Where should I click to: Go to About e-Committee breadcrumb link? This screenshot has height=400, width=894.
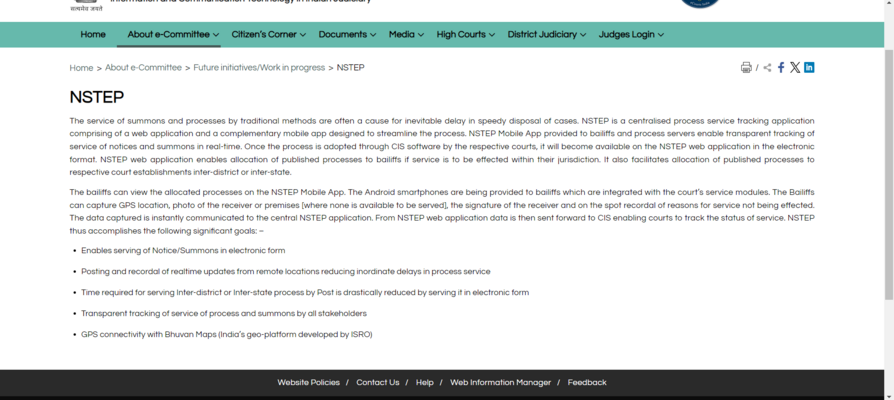[143, 68]
